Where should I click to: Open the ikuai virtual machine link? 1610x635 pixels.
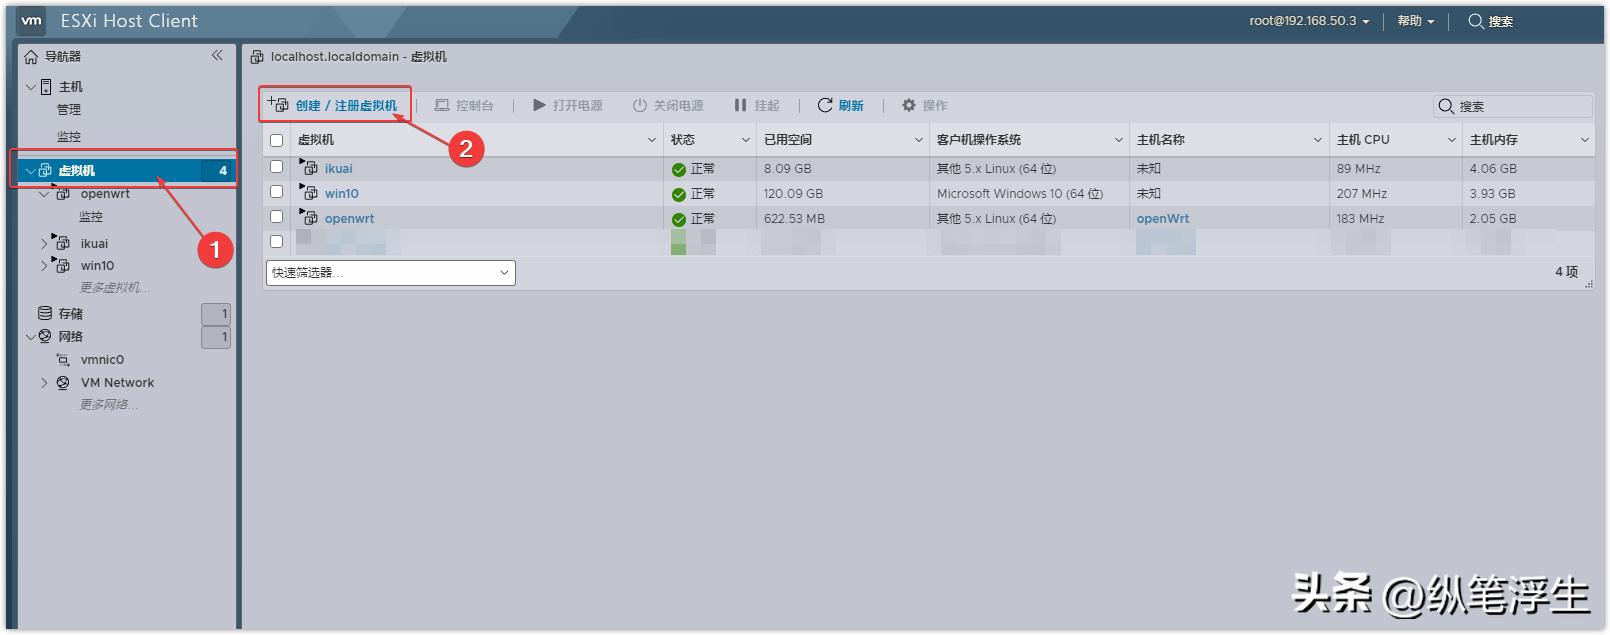point(338,169)
